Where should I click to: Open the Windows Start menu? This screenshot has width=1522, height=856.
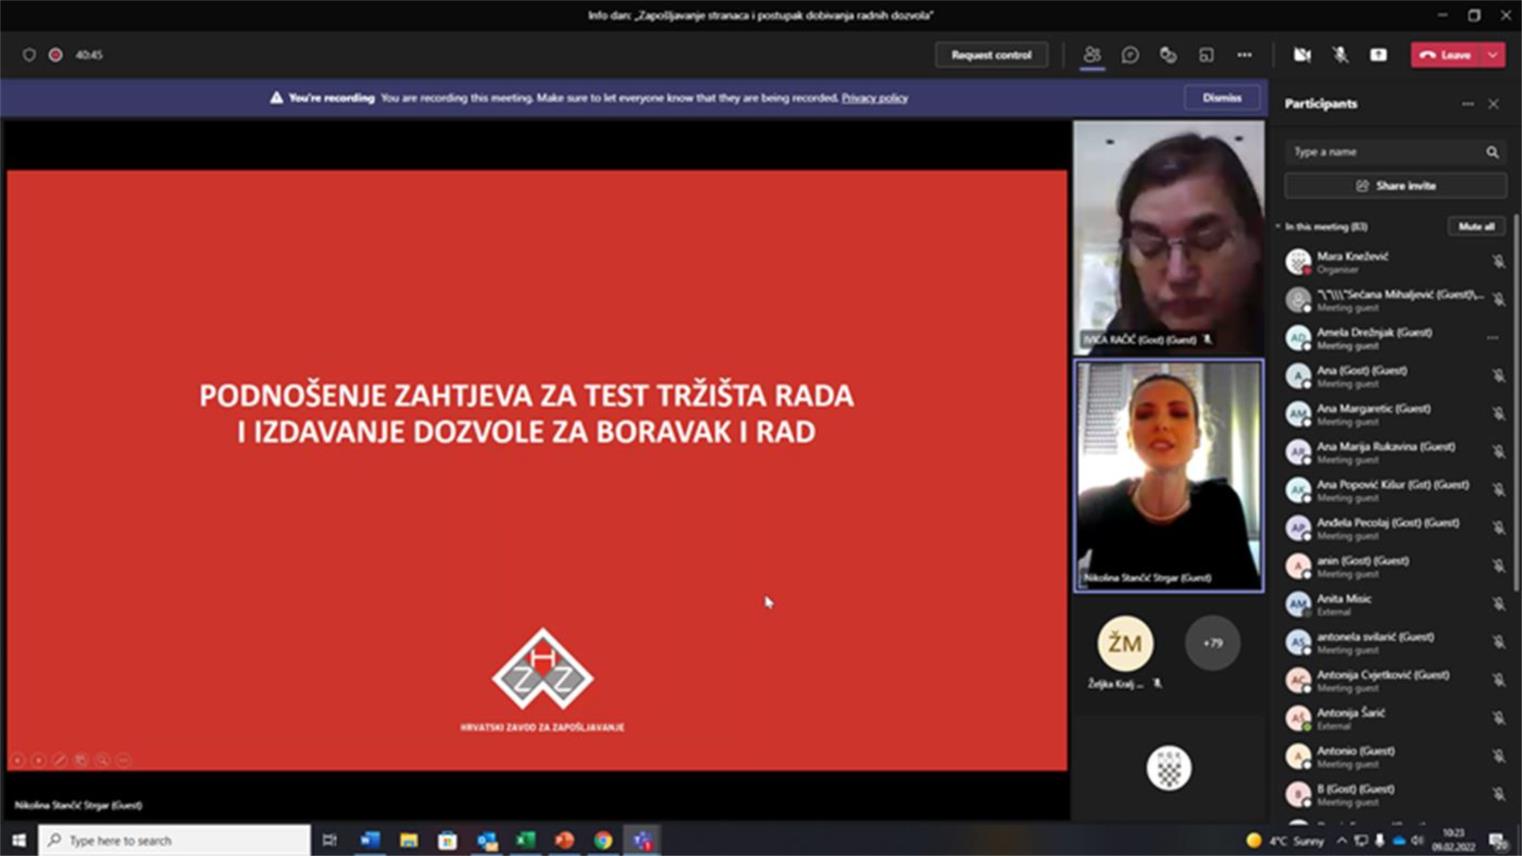coord(18,840)
